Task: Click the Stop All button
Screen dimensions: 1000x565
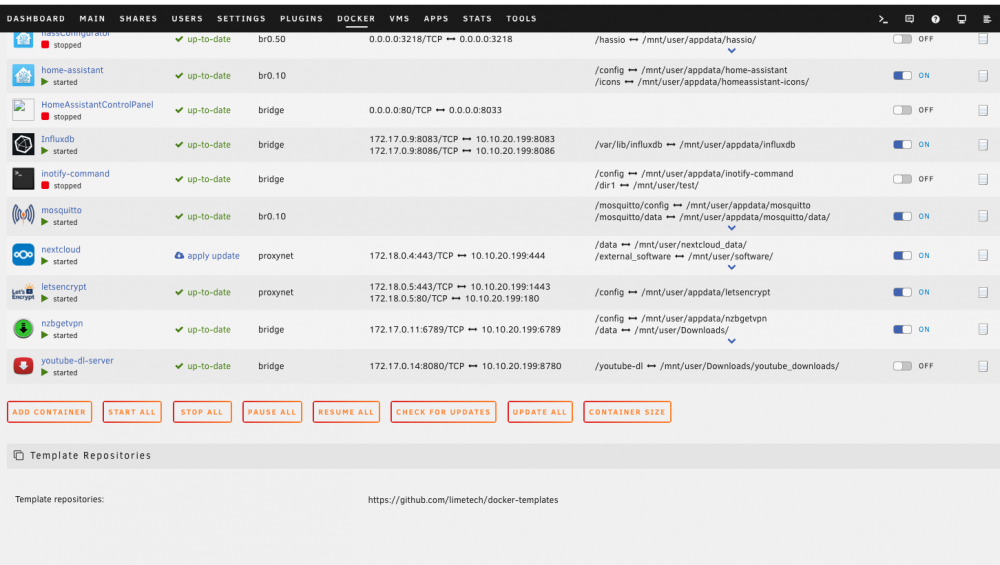Action: coord(202,412)
